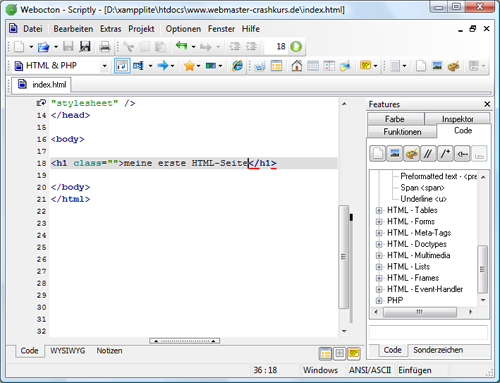Click the new page icon in Features panel

tap(378, 154)
